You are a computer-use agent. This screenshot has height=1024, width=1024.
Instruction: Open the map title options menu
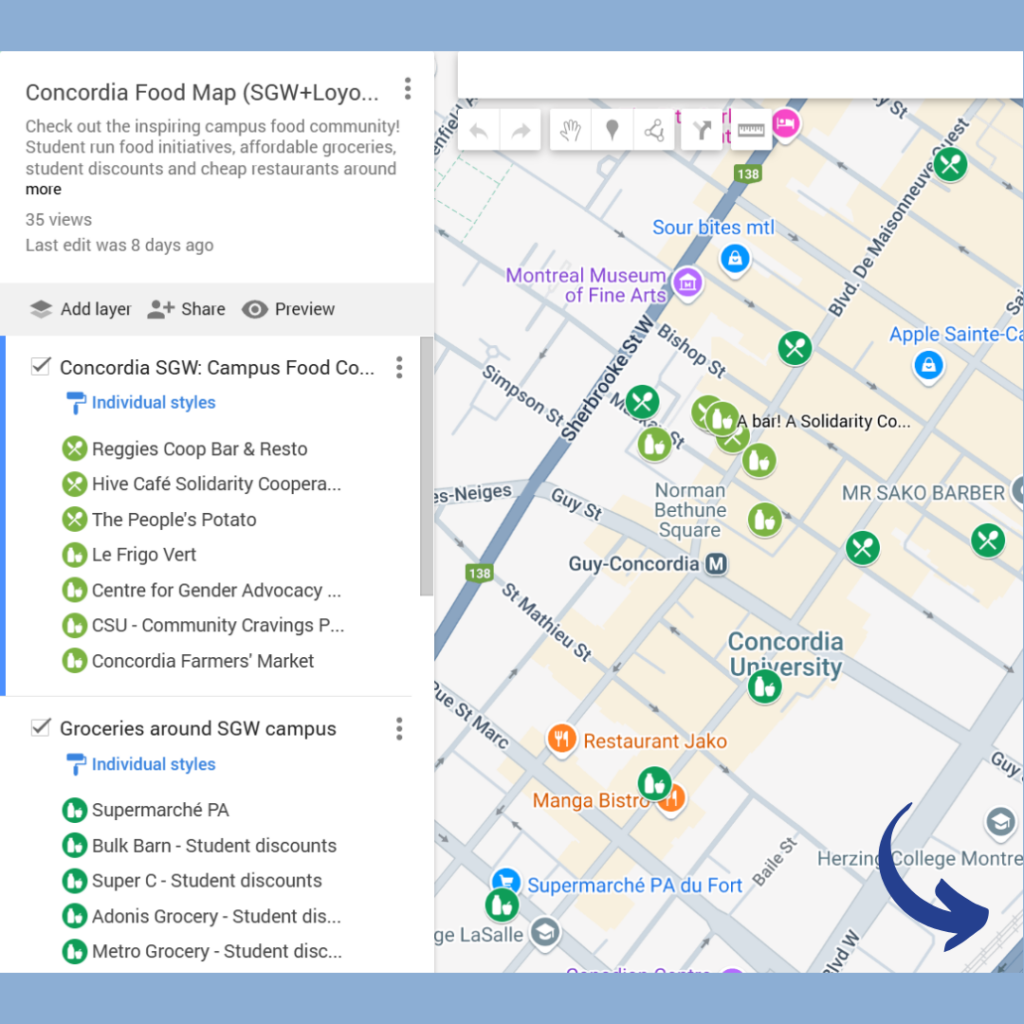click(x=408, y=89)
